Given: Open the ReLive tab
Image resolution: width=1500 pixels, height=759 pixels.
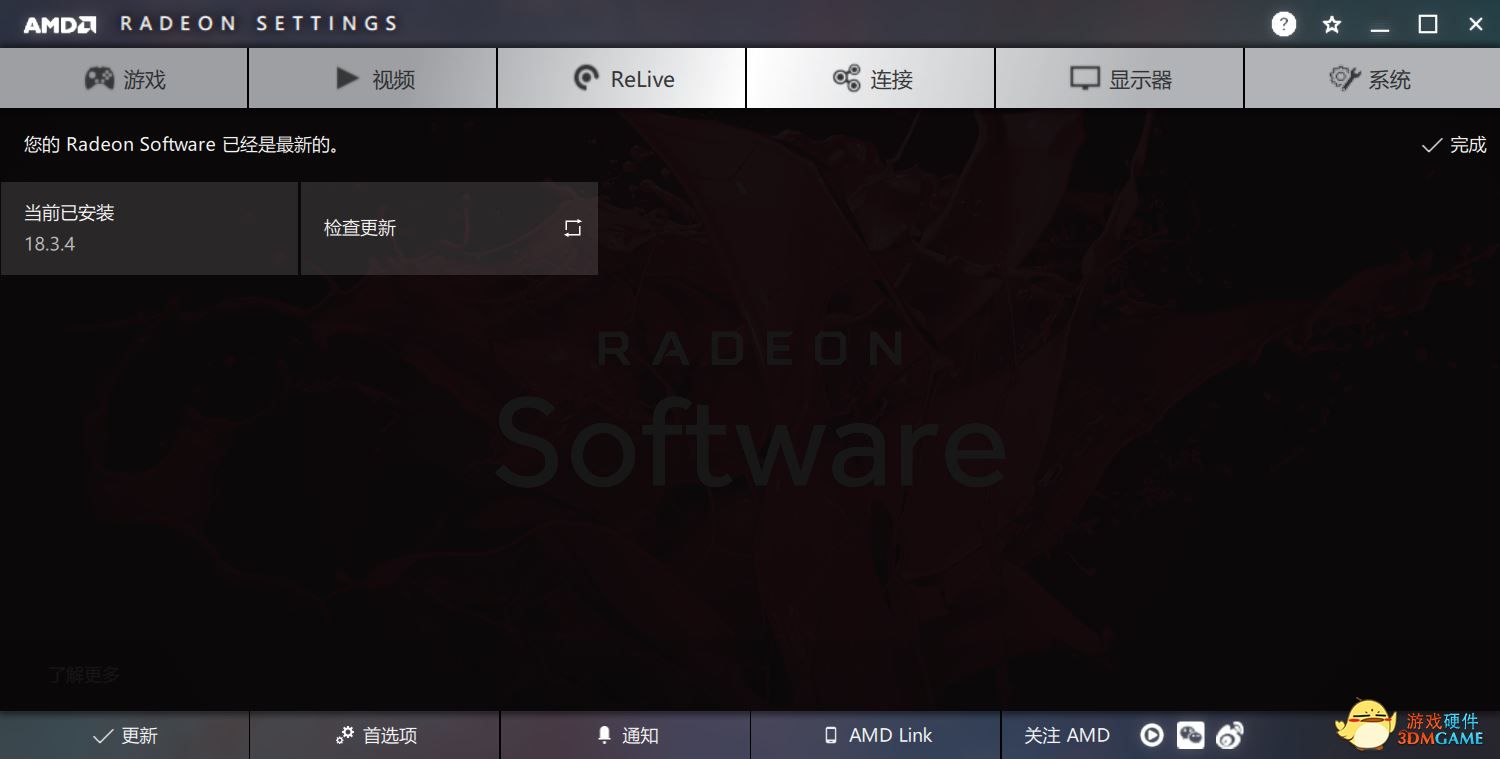Looking at the screenshot, I should tap(622, 79).
